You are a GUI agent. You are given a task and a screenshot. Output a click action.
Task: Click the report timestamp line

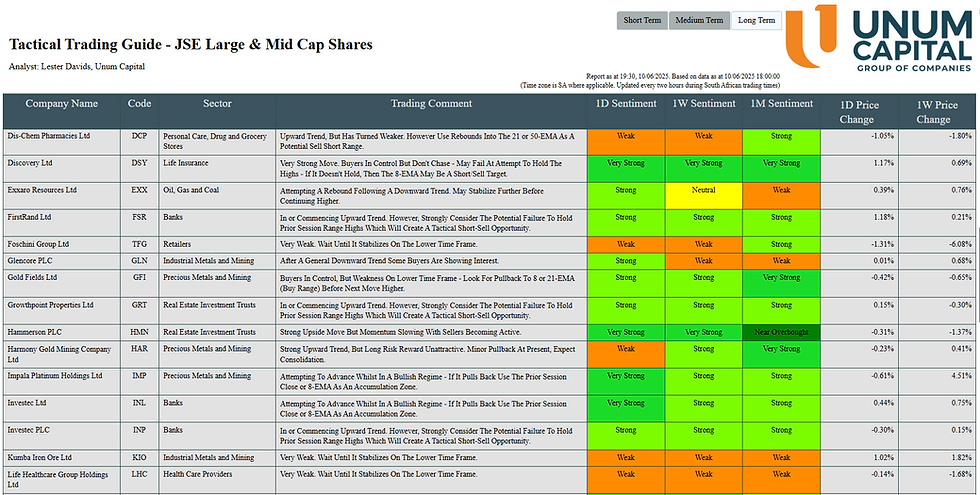(682, 76)
